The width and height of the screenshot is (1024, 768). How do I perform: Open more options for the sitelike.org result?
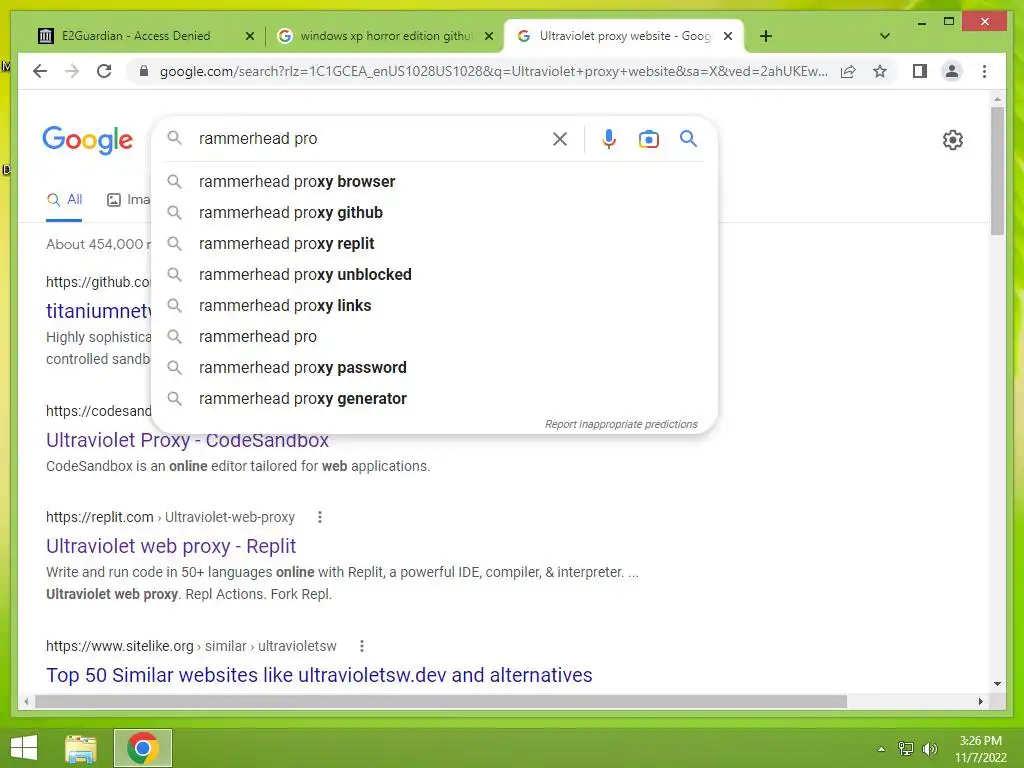362,647
